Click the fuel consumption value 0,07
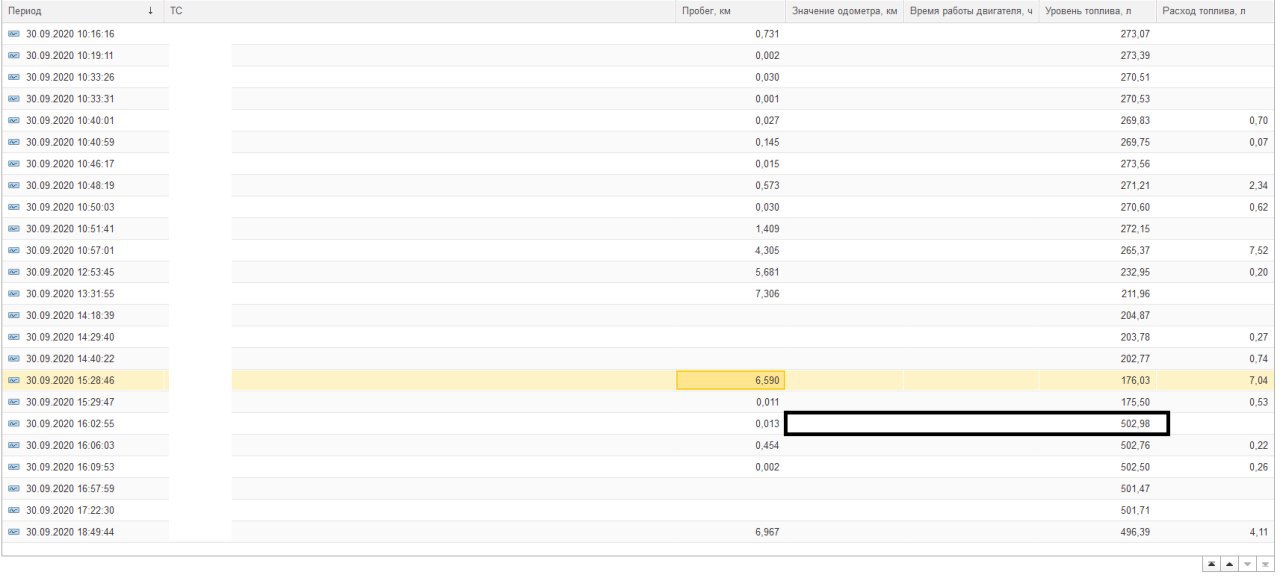 (1258, 142)
